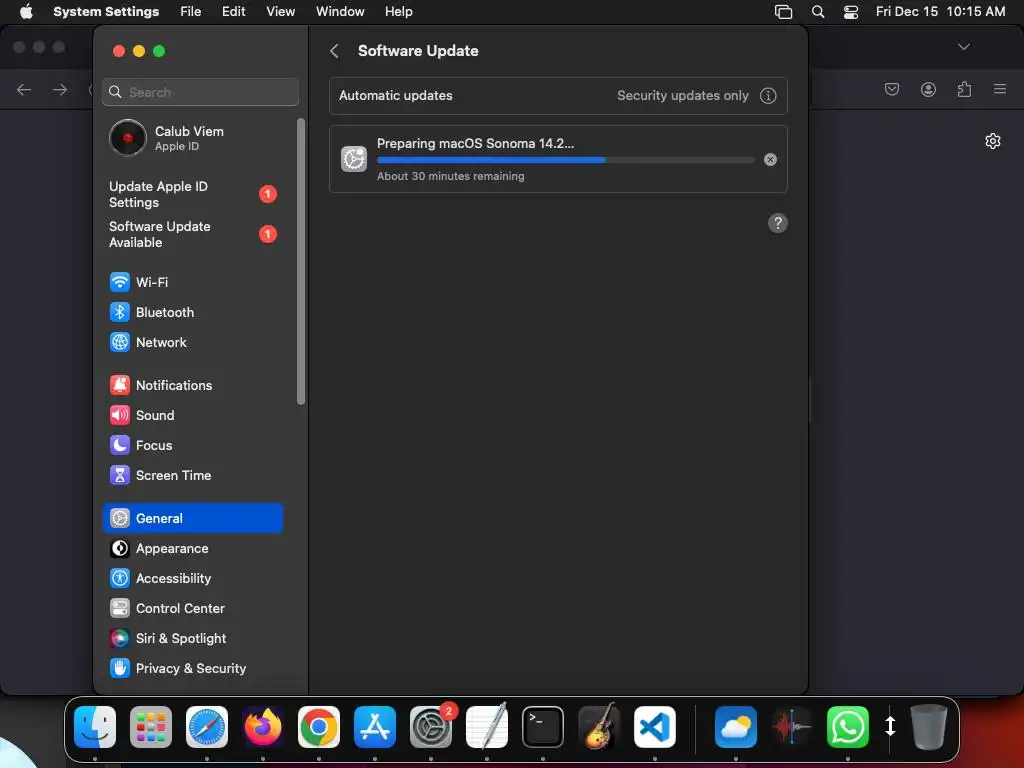The height and width of the screenshot is (768, 1024).
Task: Click Security updates only value
Action: click(682, 95)
